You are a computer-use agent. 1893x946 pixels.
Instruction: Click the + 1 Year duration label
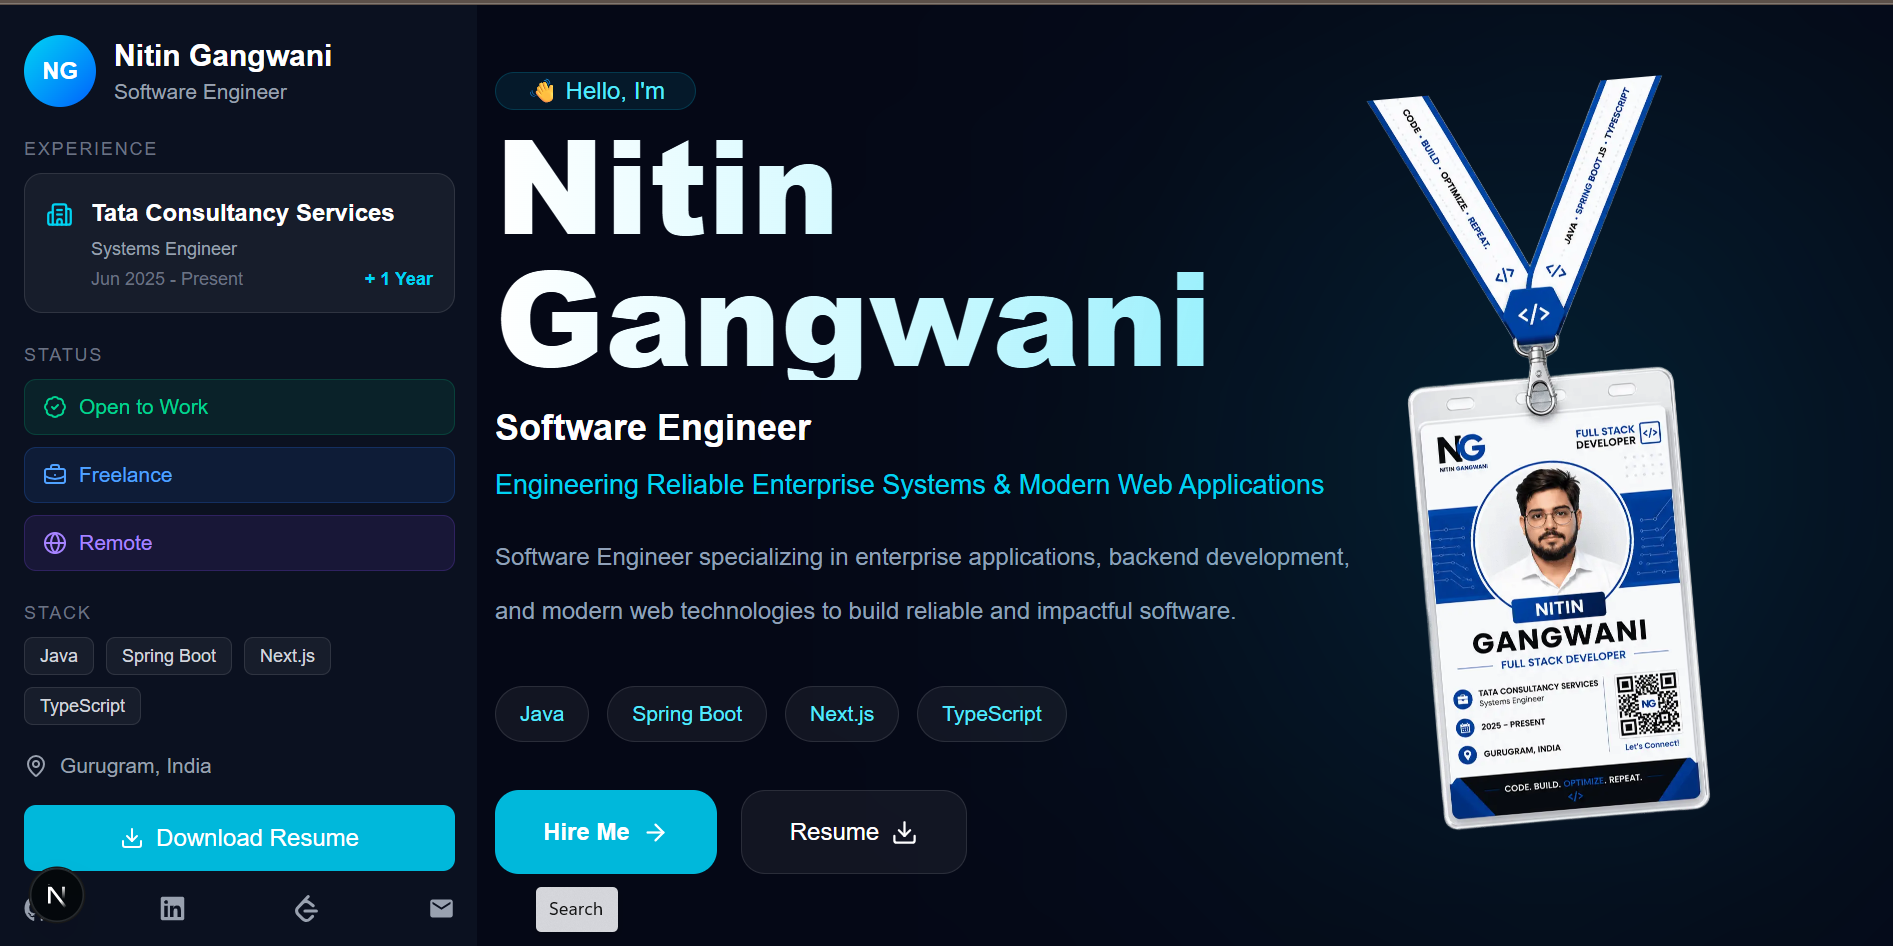399,279
